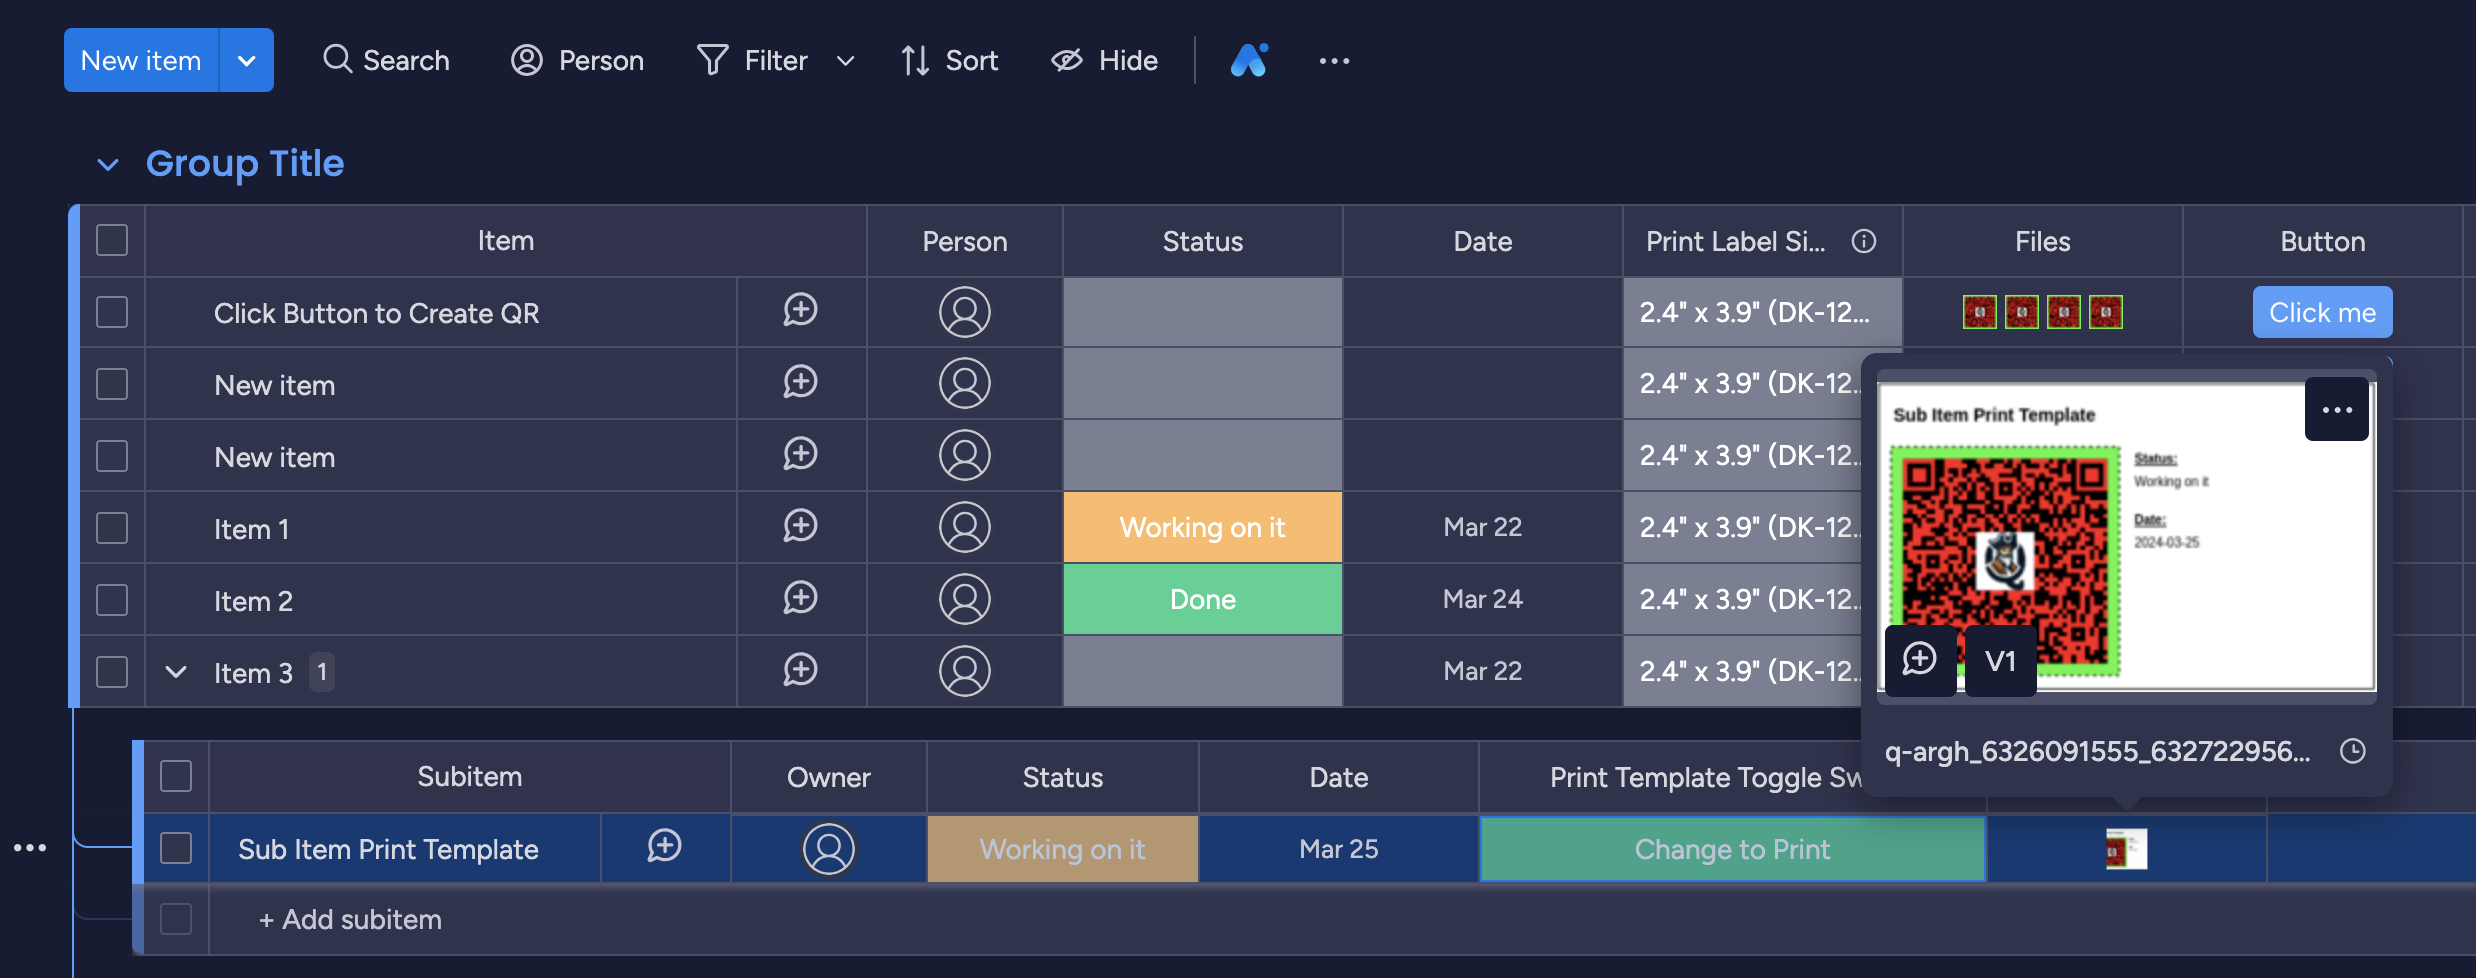The width and height of the screenshot is (2476, 978).
Task: Toggle the select-all items checkbox
Action: point(112,240)
